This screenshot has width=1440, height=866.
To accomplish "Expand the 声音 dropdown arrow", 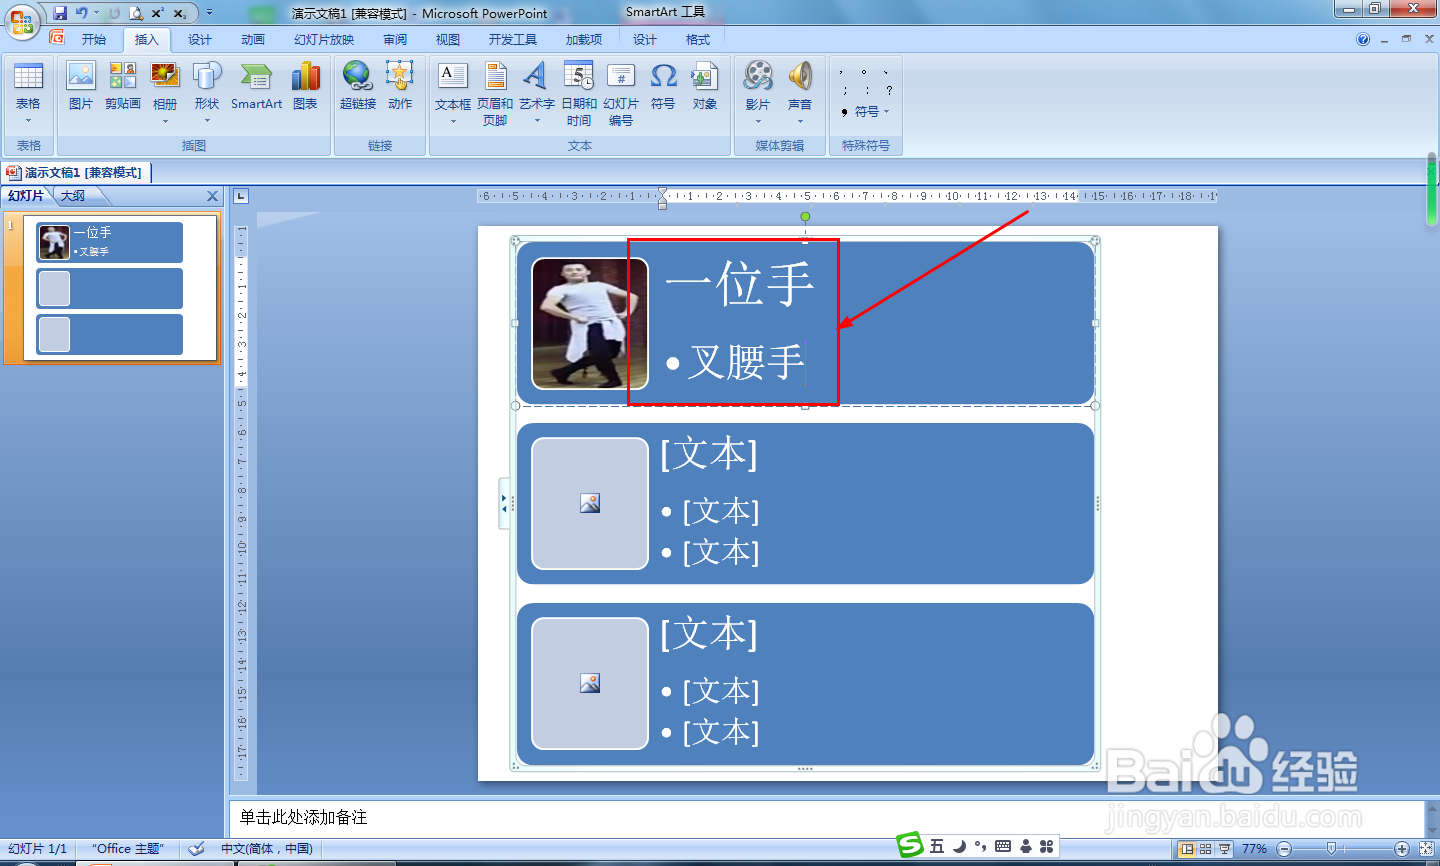I will [800, 121].
